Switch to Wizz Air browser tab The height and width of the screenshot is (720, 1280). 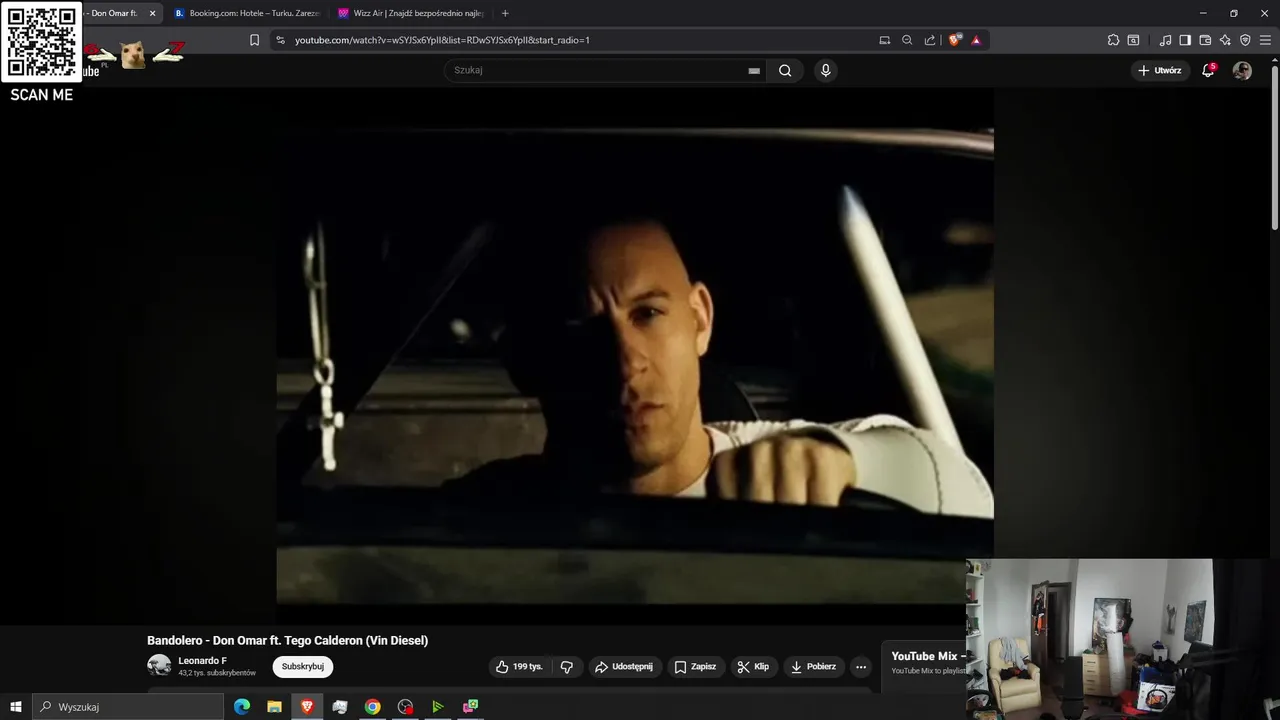[x=411, y=13]
